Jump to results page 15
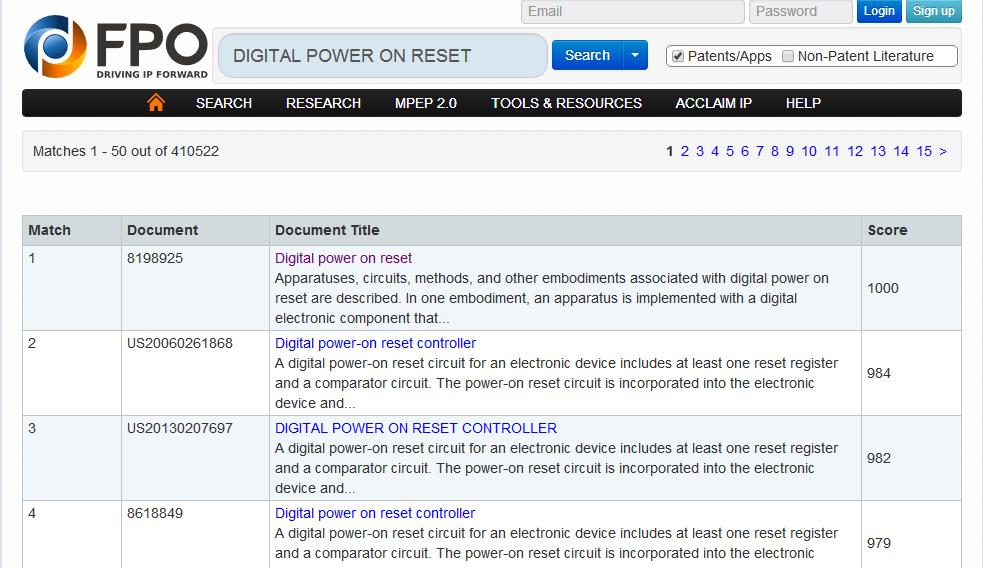This screenshot has height=568, width=983. point(924,152)
